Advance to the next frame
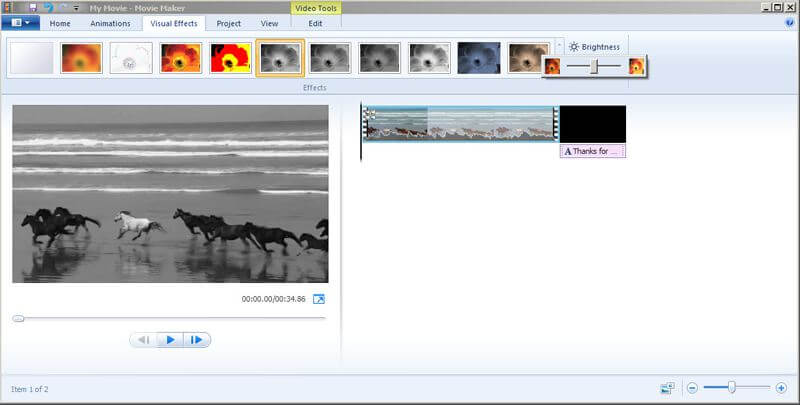800x405 pixels. [197, 340]
